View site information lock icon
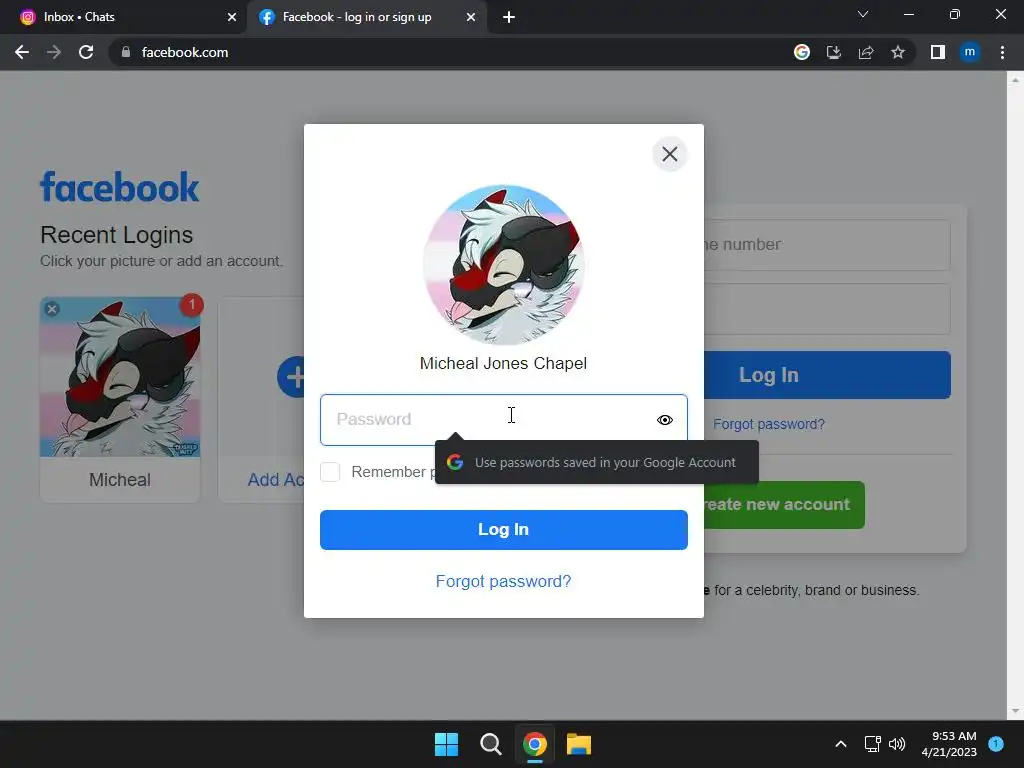 (x=126, y=52)
